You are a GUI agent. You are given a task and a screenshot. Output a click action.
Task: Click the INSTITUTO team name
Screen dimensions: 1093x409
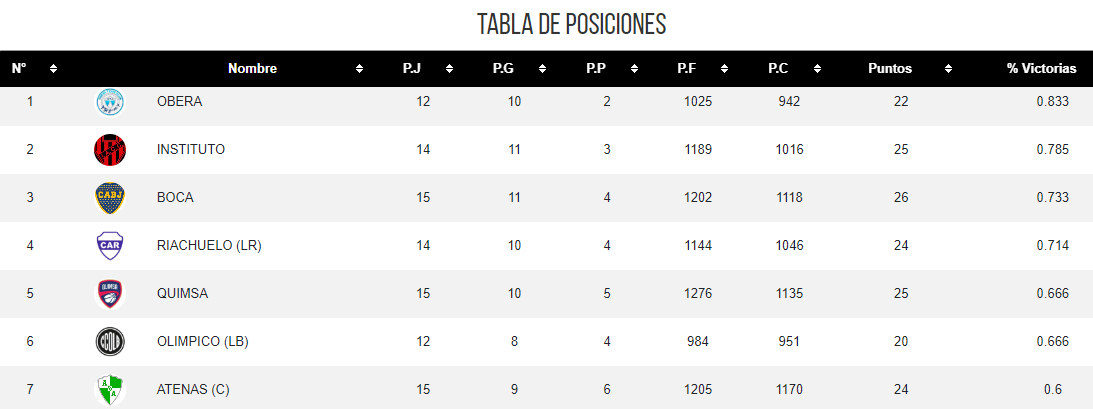[x=191, y=150]
